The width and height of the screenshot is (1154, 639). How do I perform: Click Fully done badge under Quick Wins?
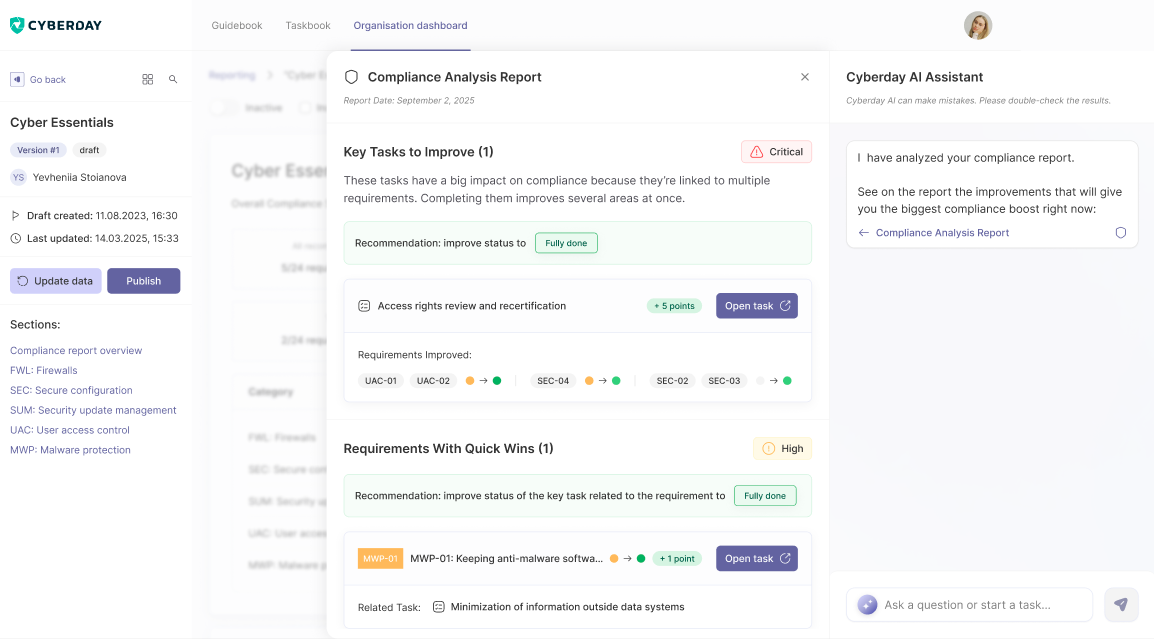(765, 495)
